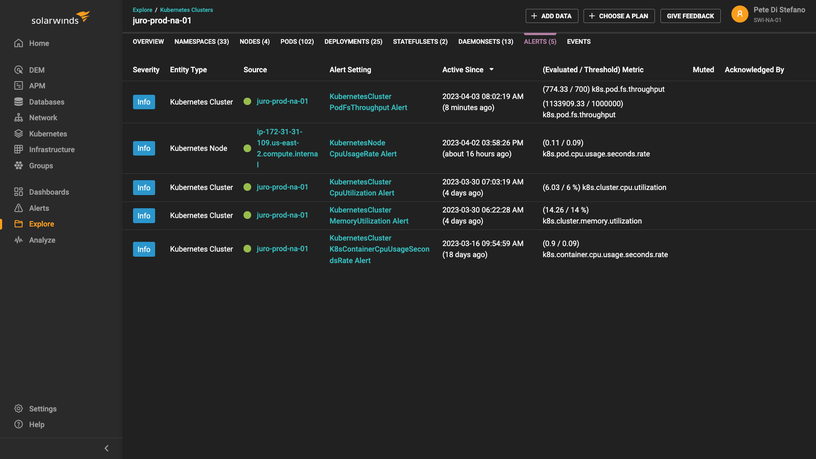Click the Severity column header

click(x=146, y=70)
